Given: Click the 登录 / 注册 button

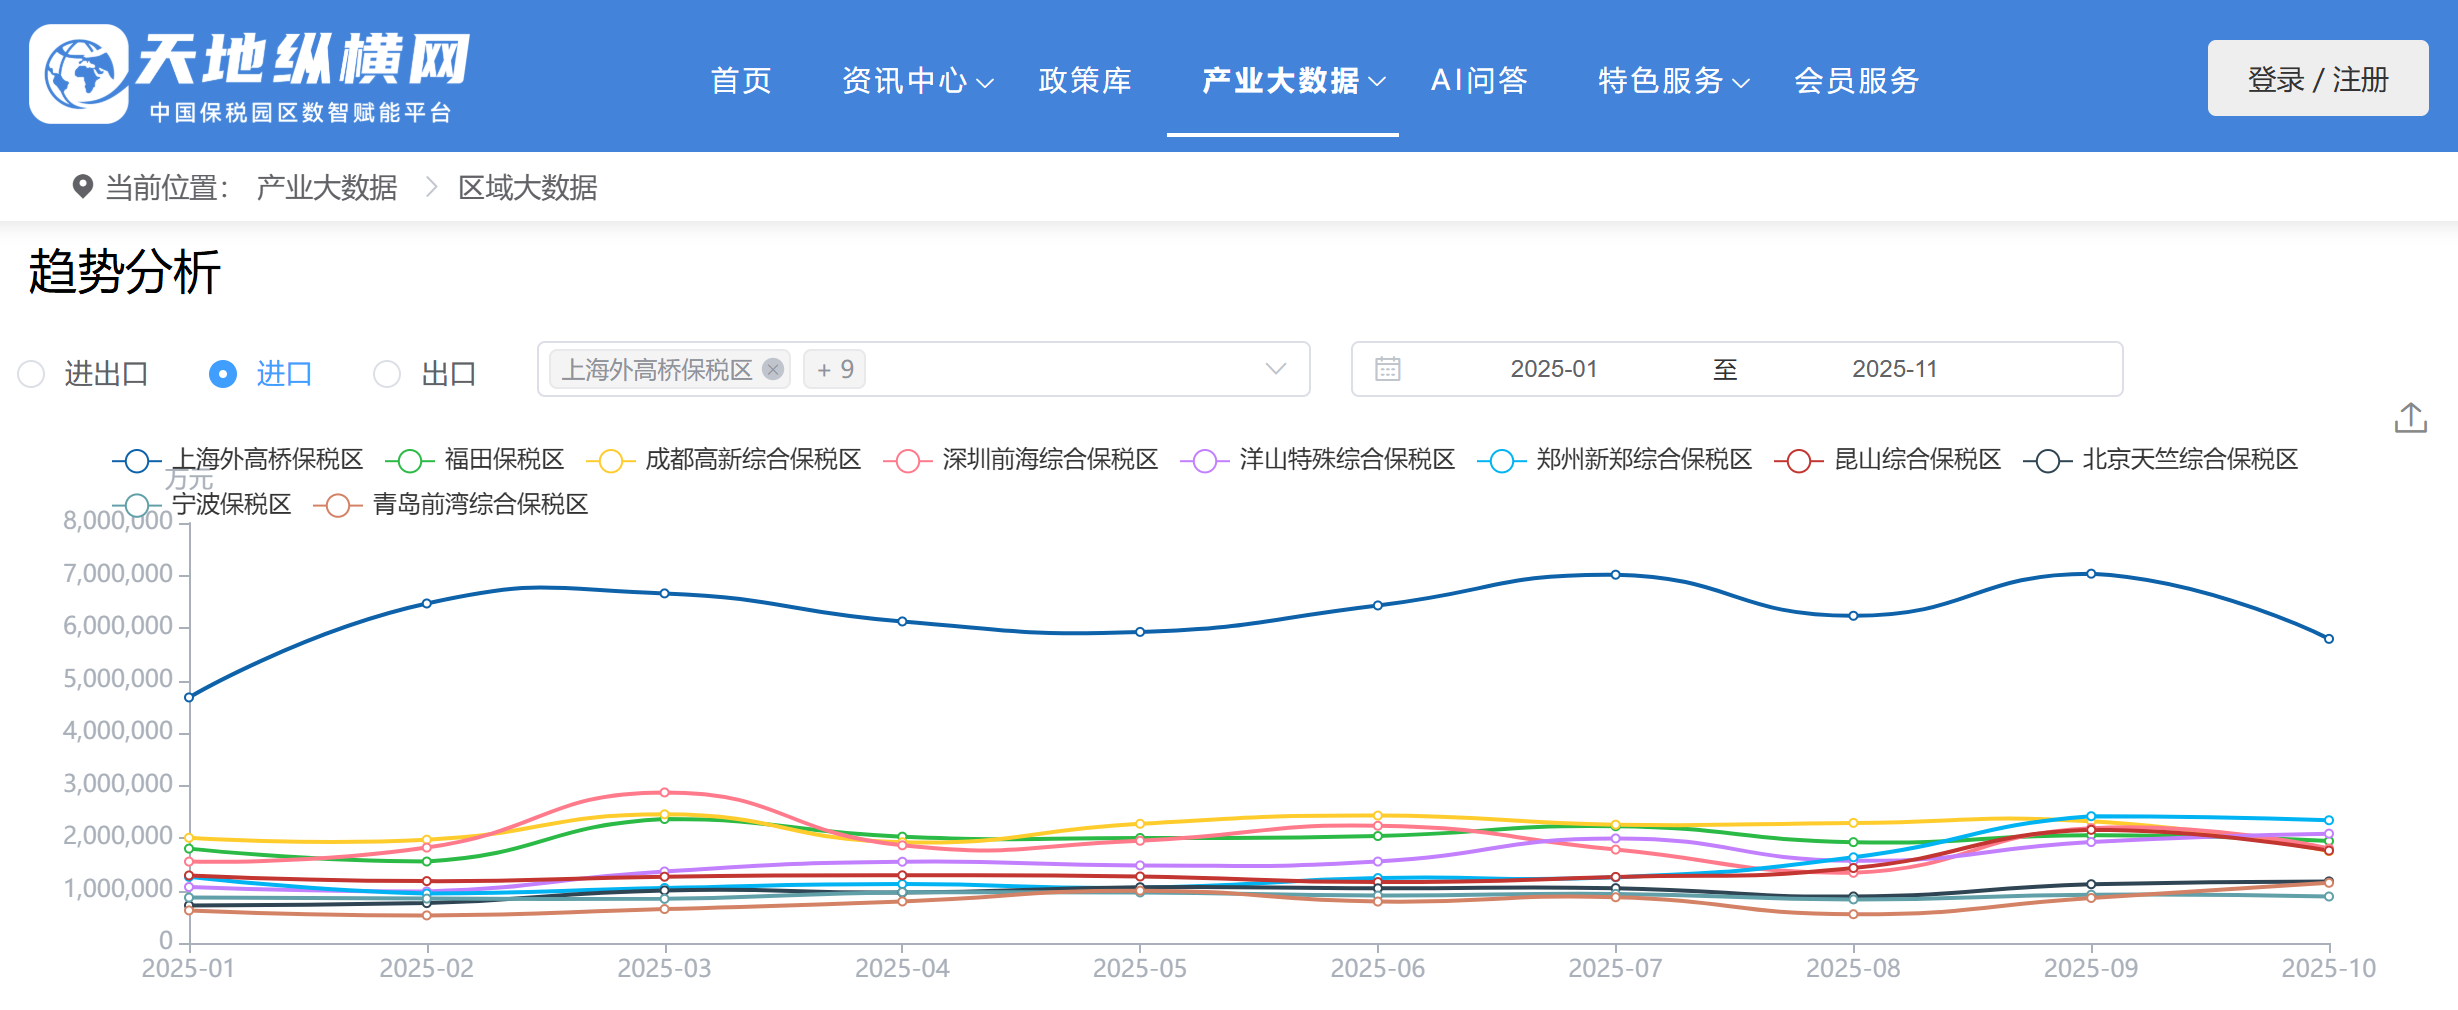Looking at the screenshot, I should pyautogui.click(x=2317, y=79).
